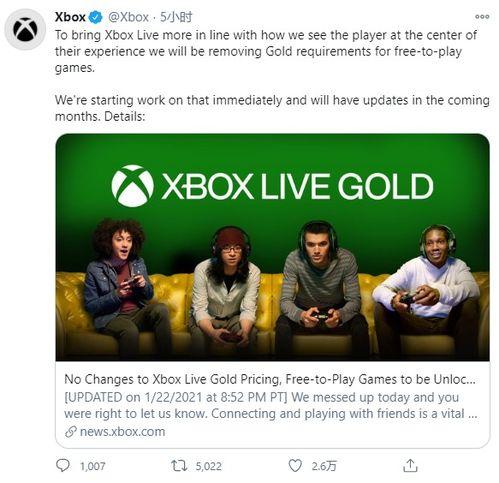Click the card description starting '[UPDATED on 1/22/2021'

click(270, 405)
